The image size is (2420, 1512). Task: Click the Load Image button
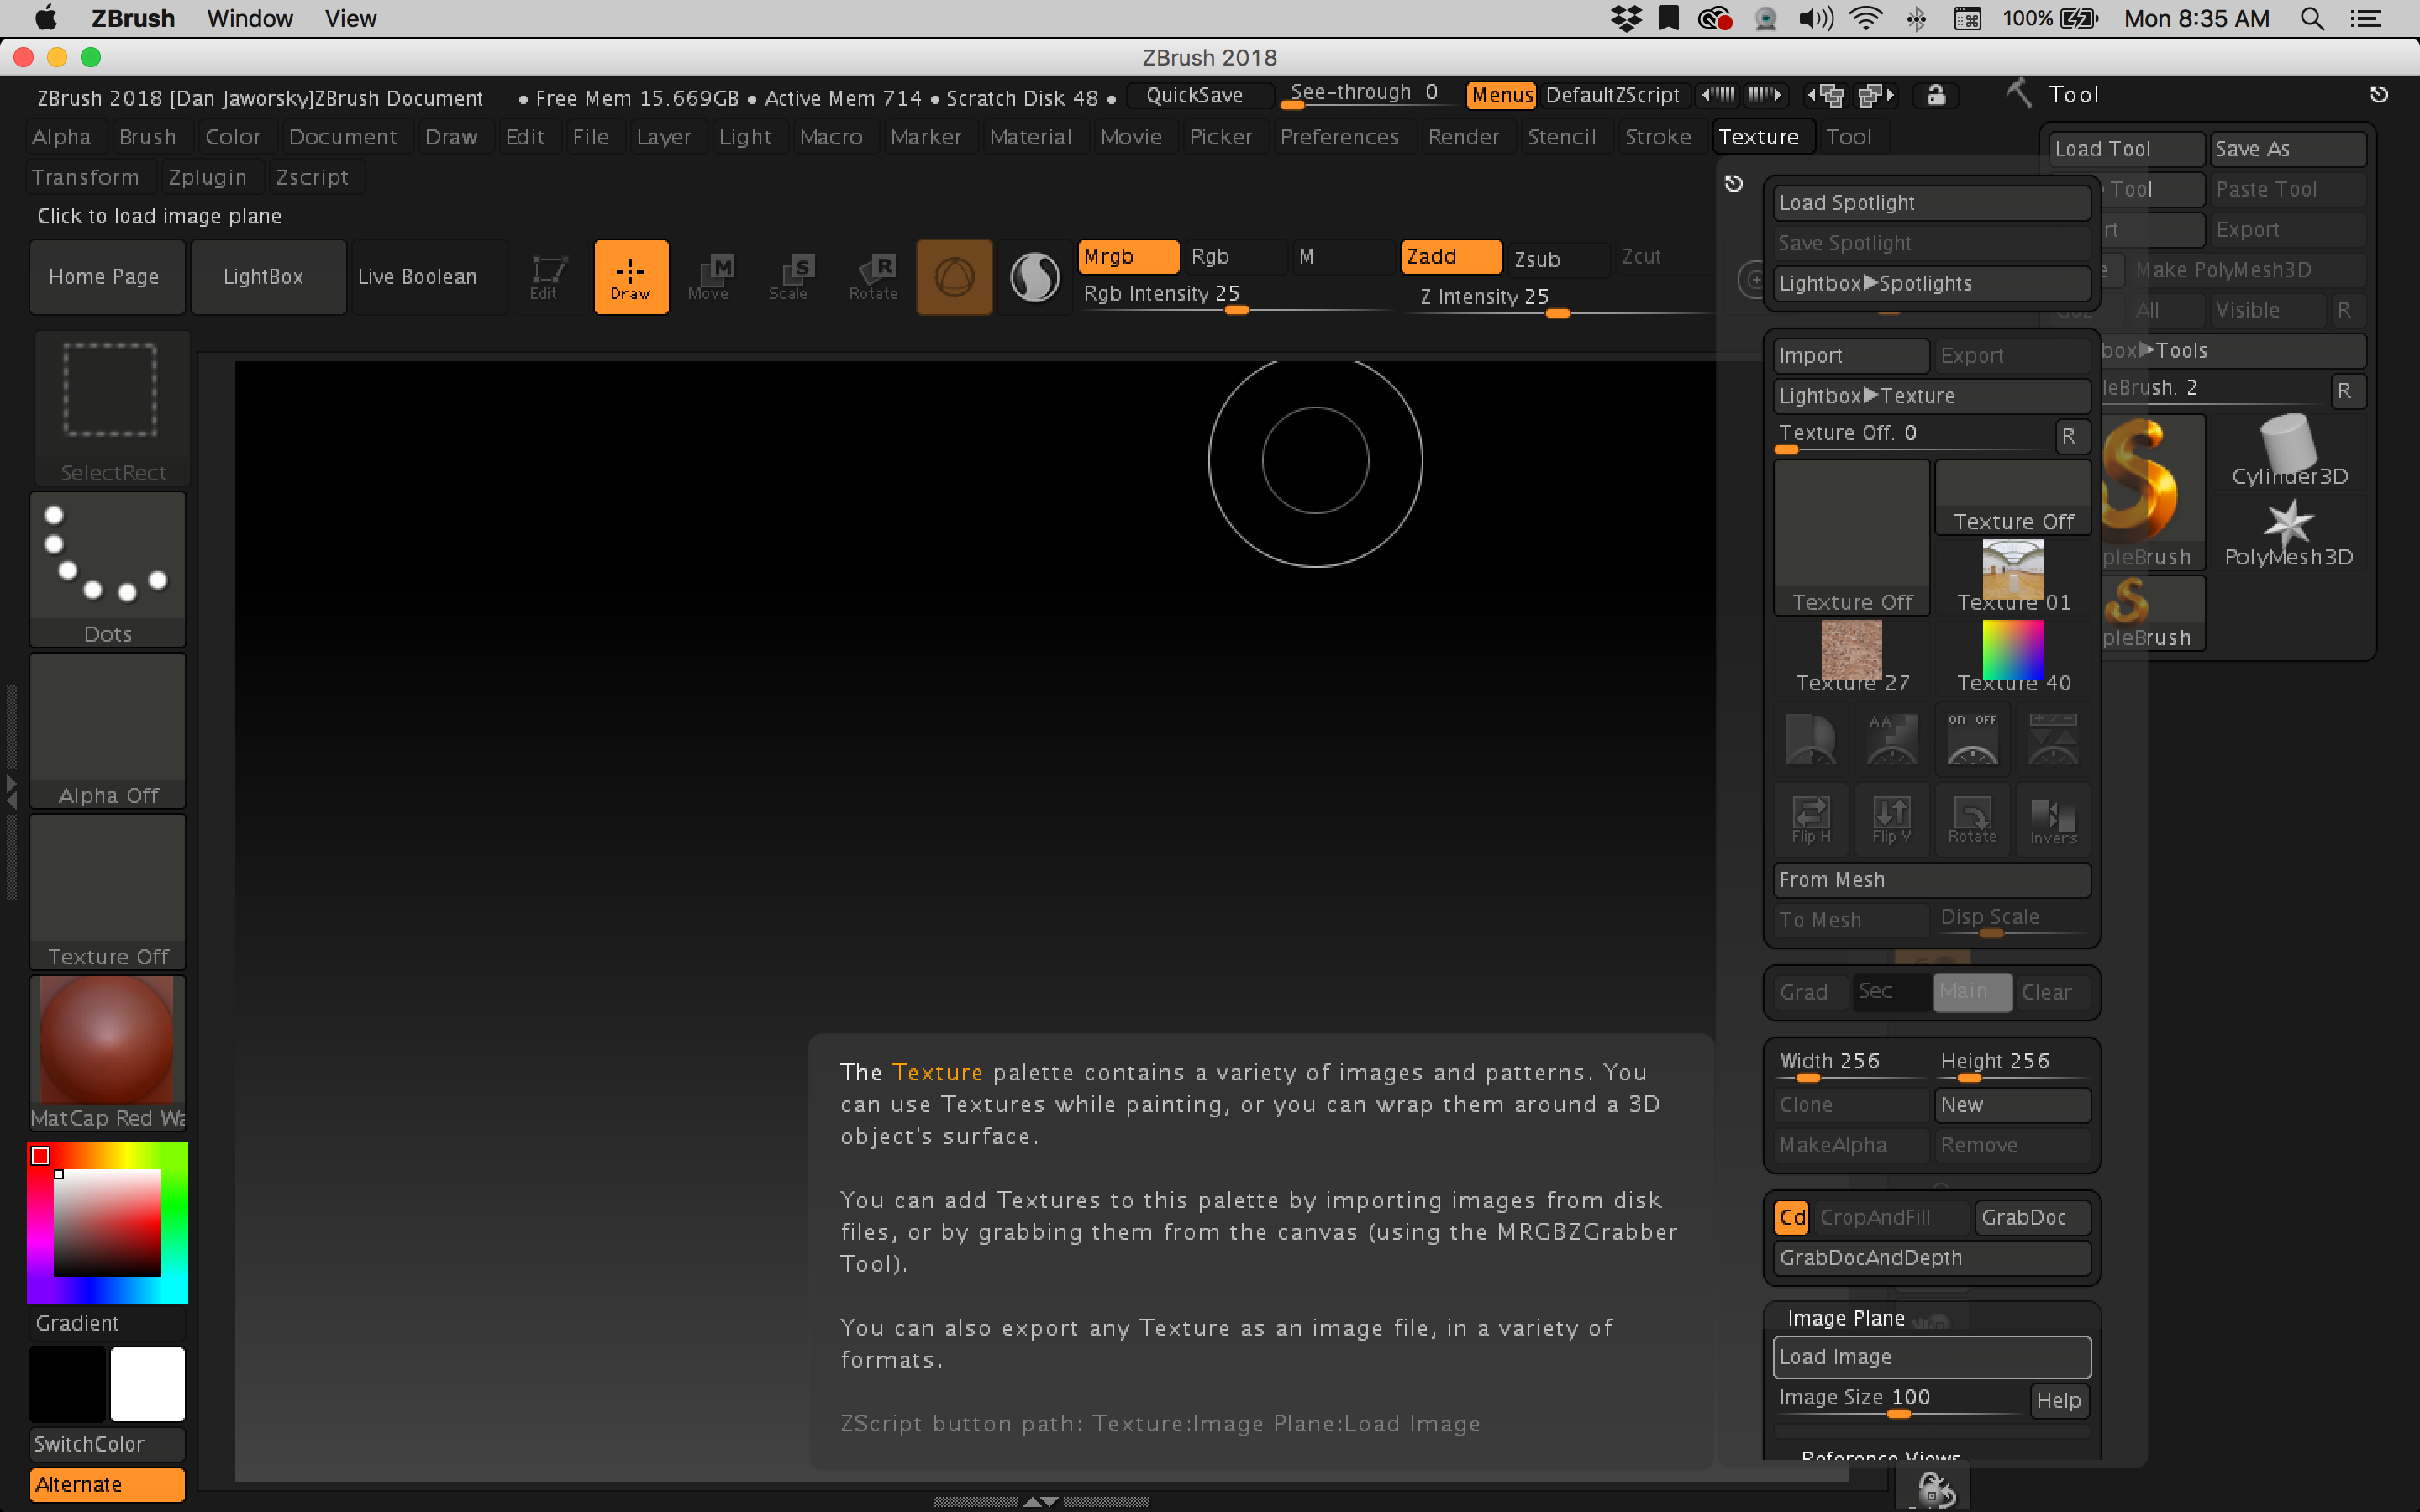coord(1932,1357)
